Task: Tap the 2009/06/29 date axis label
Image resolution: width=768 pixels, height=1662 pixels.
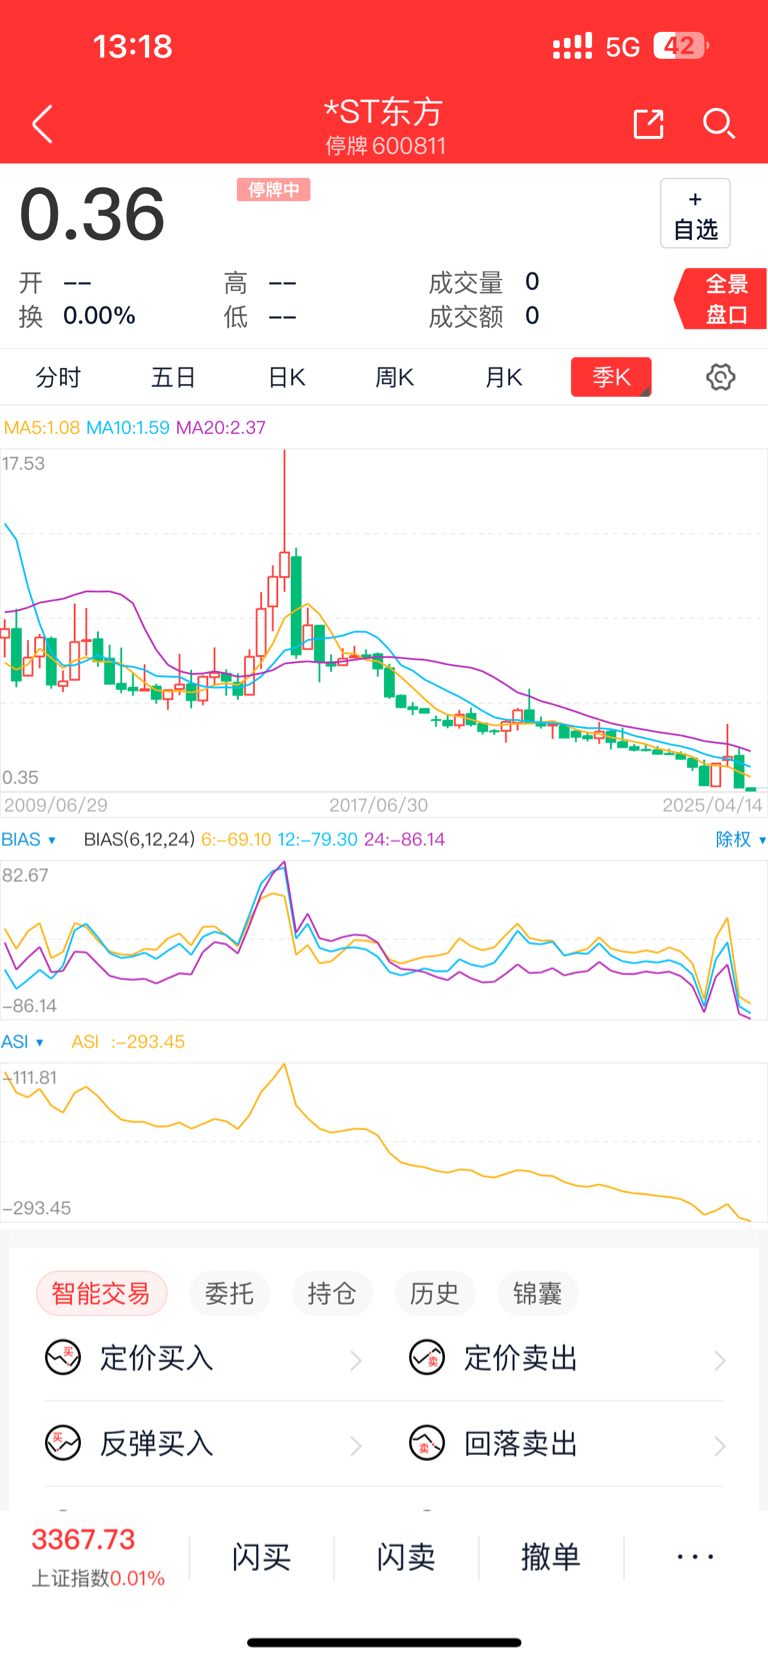Action: click(x=56, y=805)
